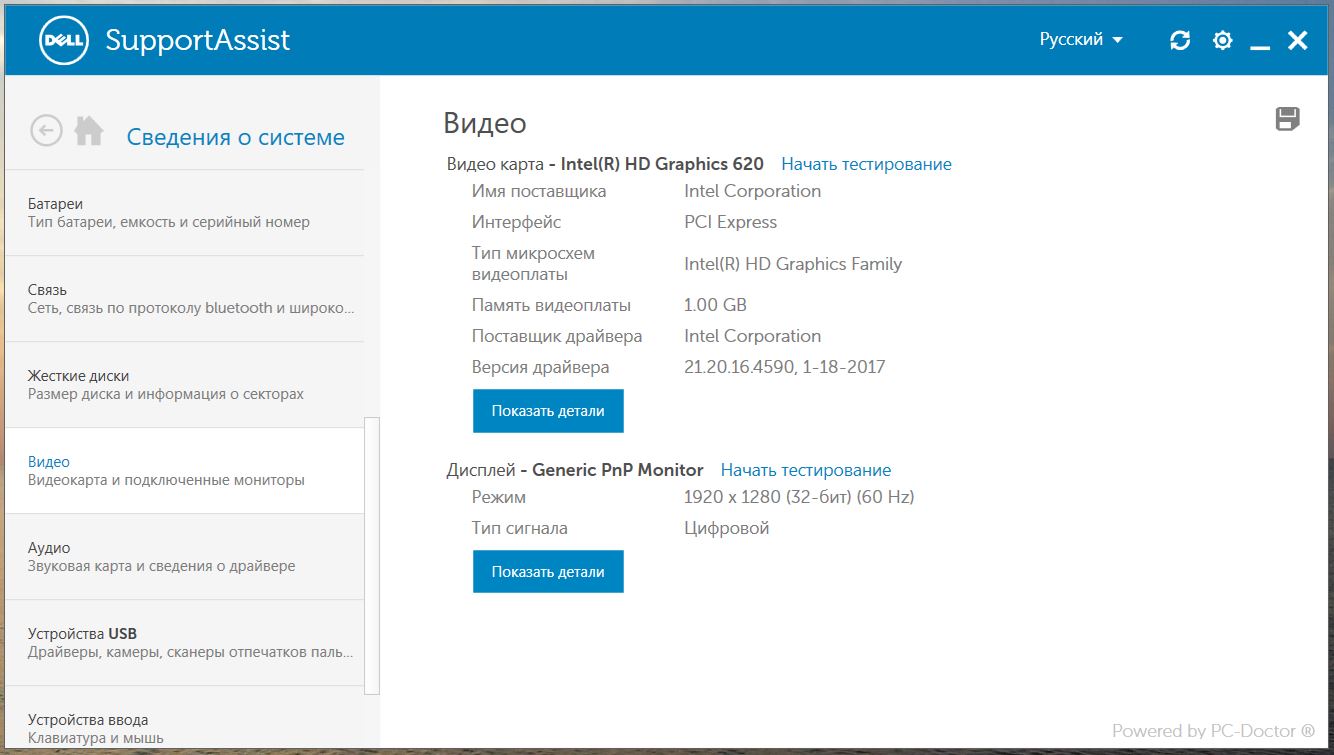Open the Аудио section
1334x755 pixels.
point(185,557)
